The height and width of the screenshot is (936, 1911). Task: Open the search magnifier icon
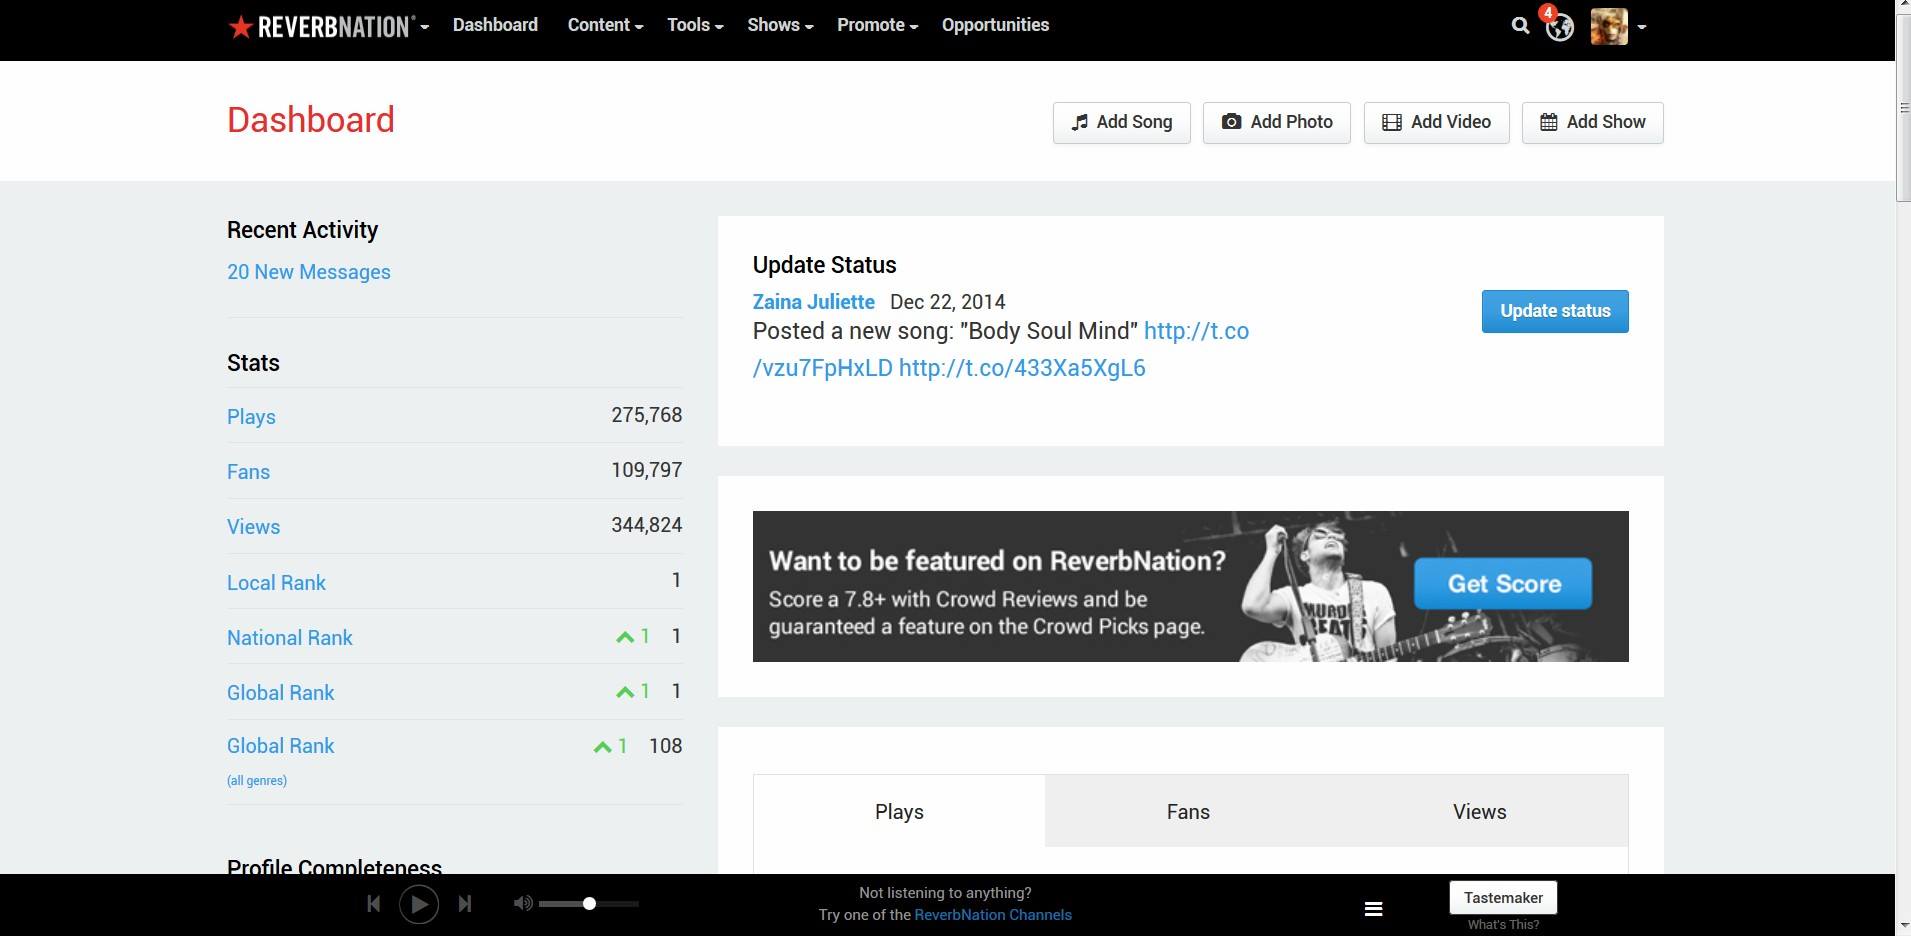pyautogui.click(x=1520, y=26)
